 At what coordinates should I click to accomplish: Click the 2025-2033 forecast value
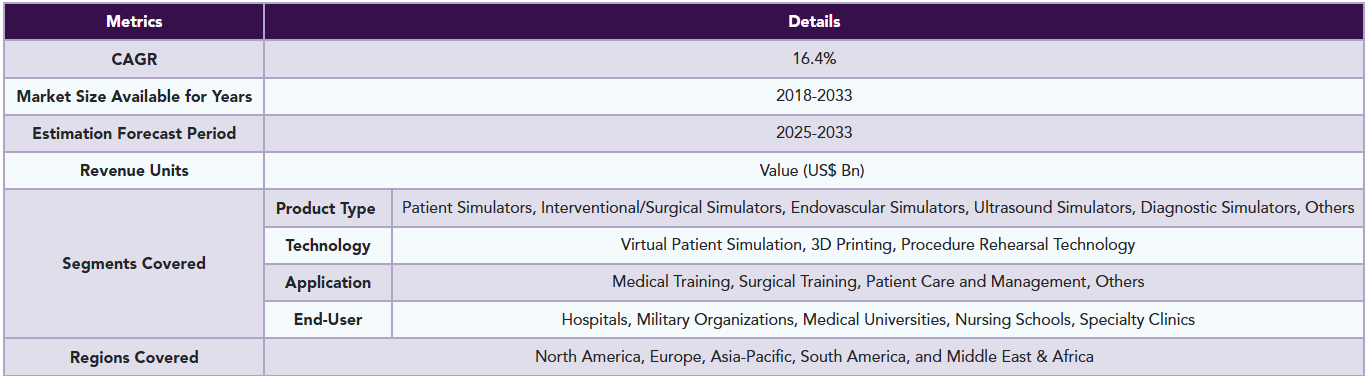click(x=814, y=133)
